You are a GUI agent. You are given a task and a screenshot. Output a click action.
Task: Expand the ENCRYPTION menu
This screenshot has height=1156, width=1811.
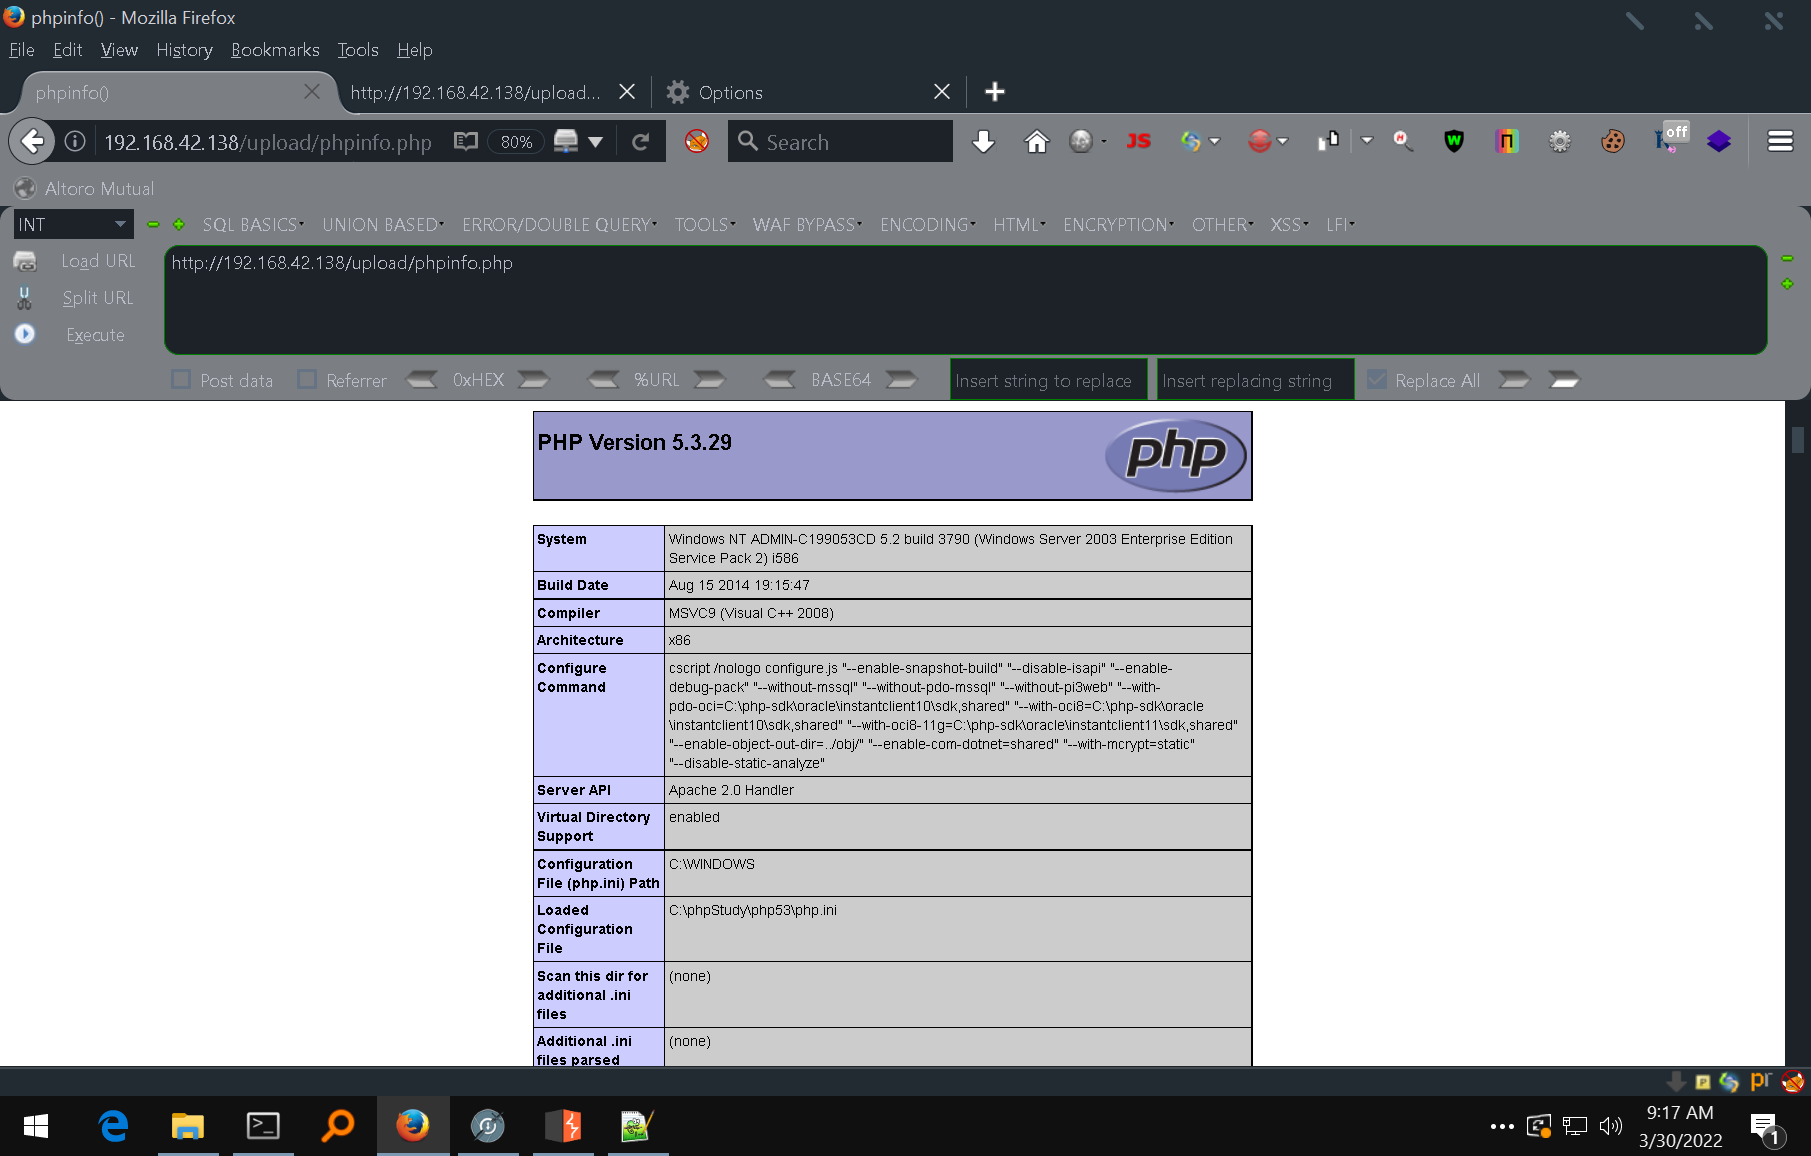coord(1118,225)
